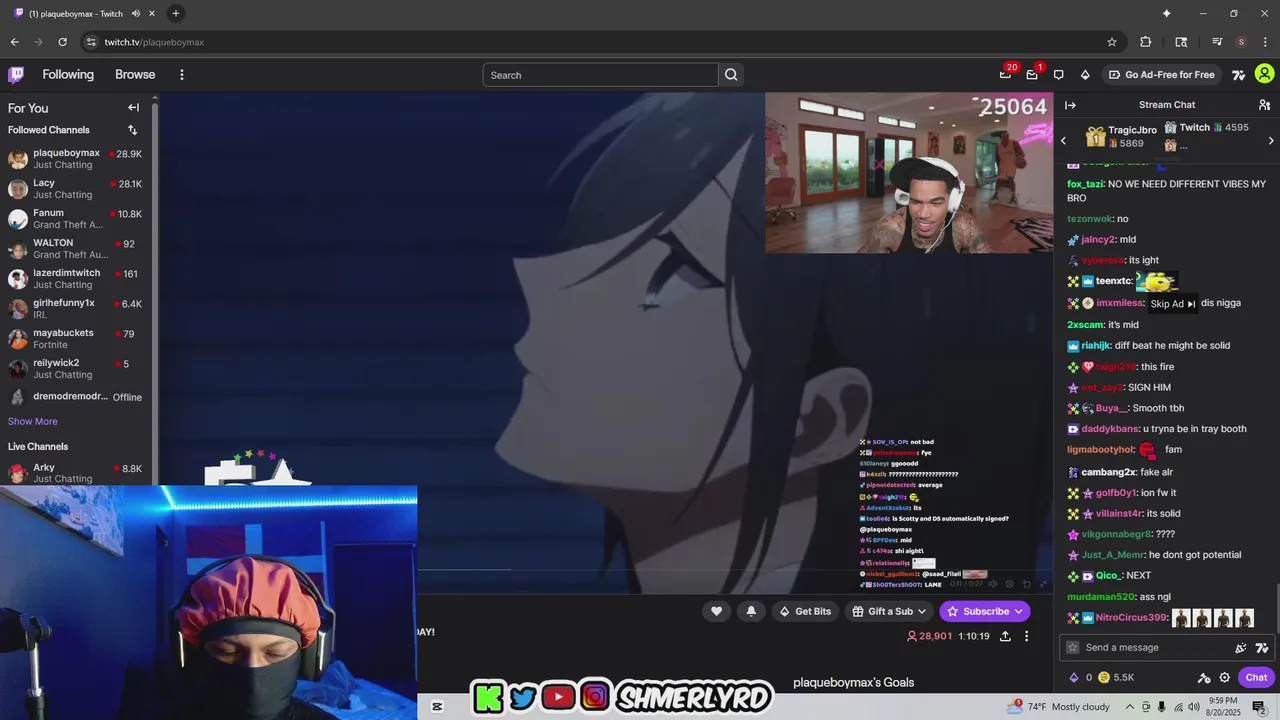Open the Chrome profile avatar S

[x=1241, y=42]
